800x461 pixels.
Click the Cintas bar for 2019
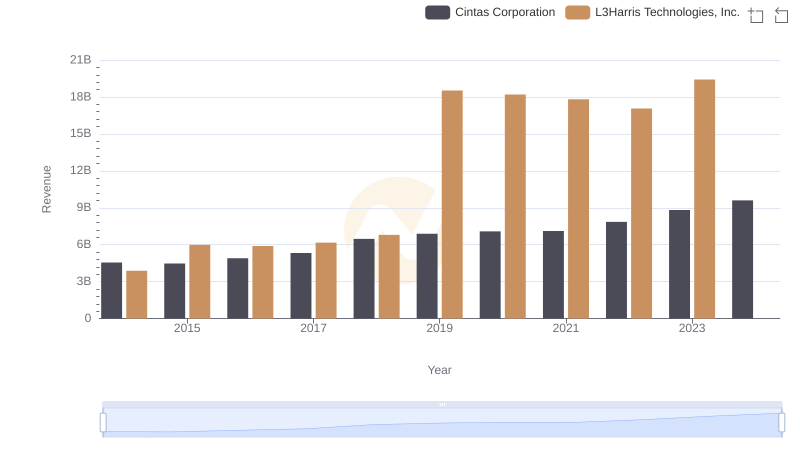coord(427,276)
